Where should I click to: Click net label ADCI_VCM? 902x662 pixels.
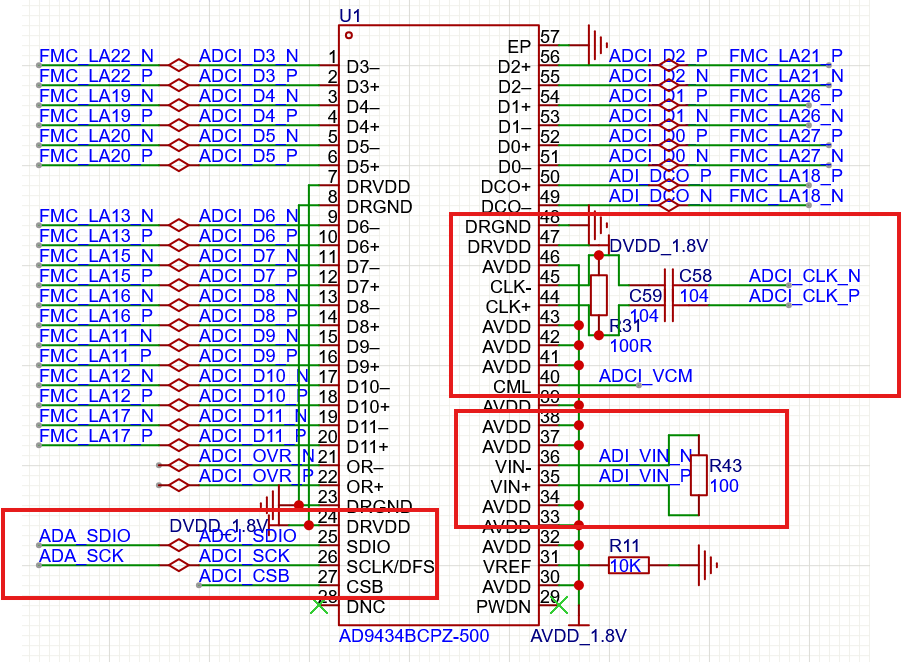pyautogui.click(x=645, y=376)
